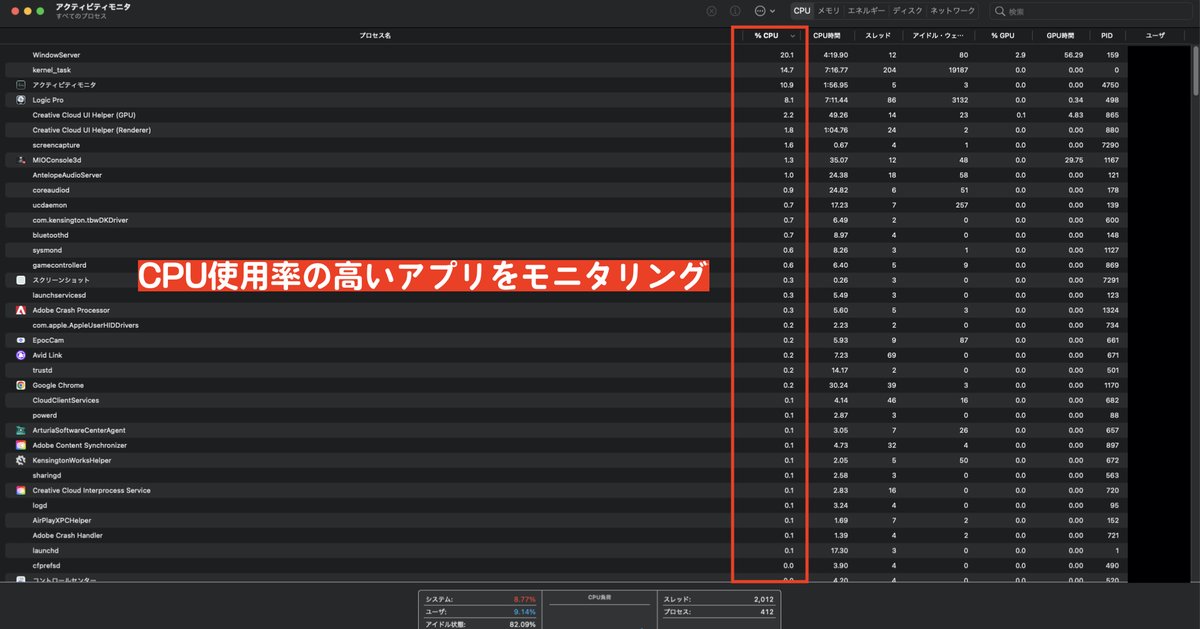Click the Adobe Crash Processor icon
The image size is (1200, 629).
tap(21, 310)
